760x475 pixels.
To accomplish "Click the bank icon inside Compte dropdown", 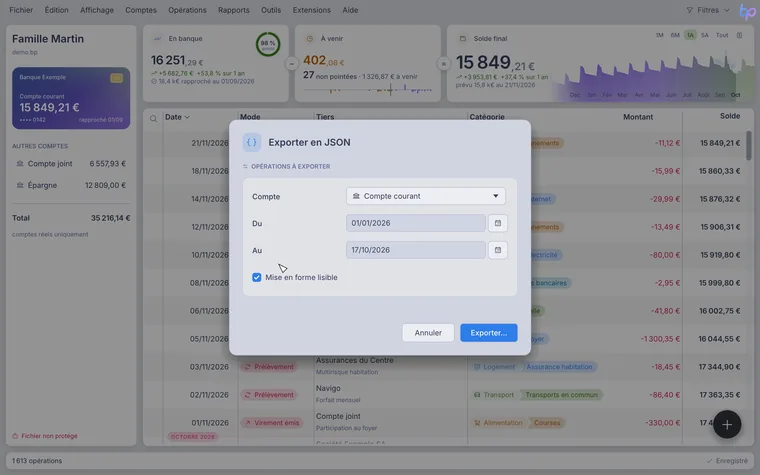I will [x=356, y=196].
